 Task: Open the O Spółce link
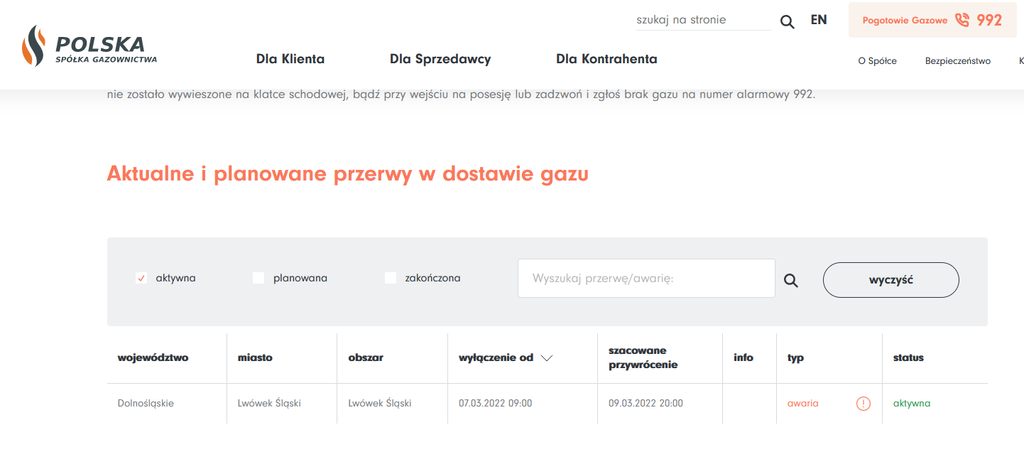coord(877,61)
